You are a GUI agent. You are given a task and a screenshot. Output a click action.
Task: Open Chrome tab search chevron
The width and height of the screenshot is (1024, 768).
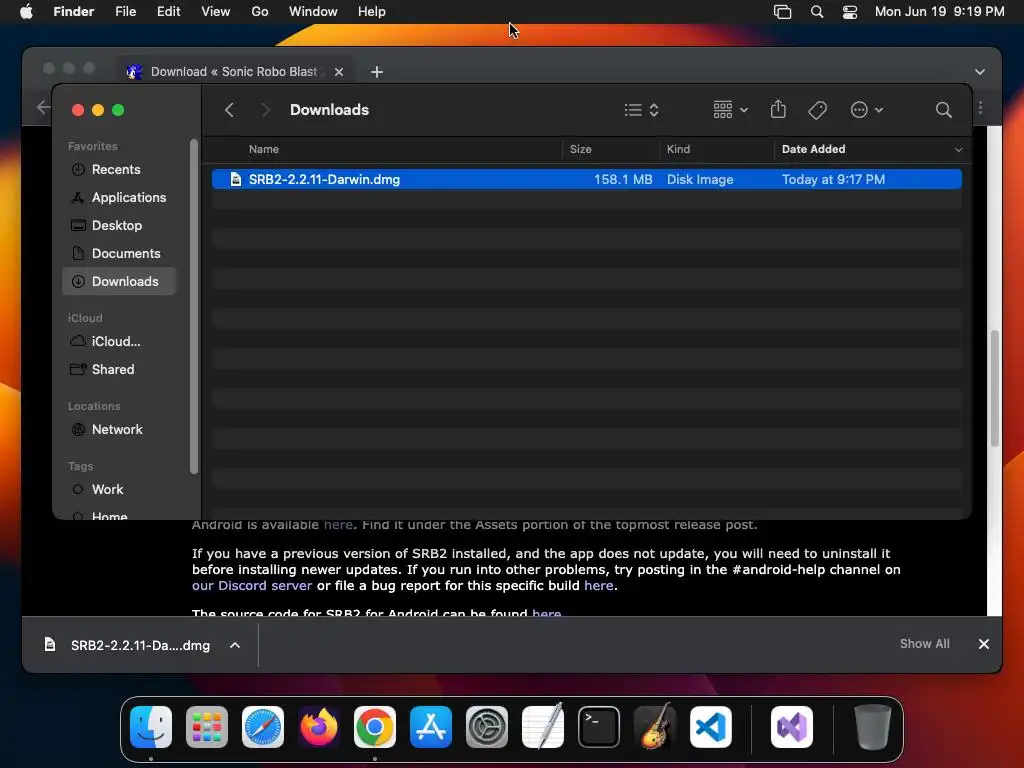[x=980, y=72]
